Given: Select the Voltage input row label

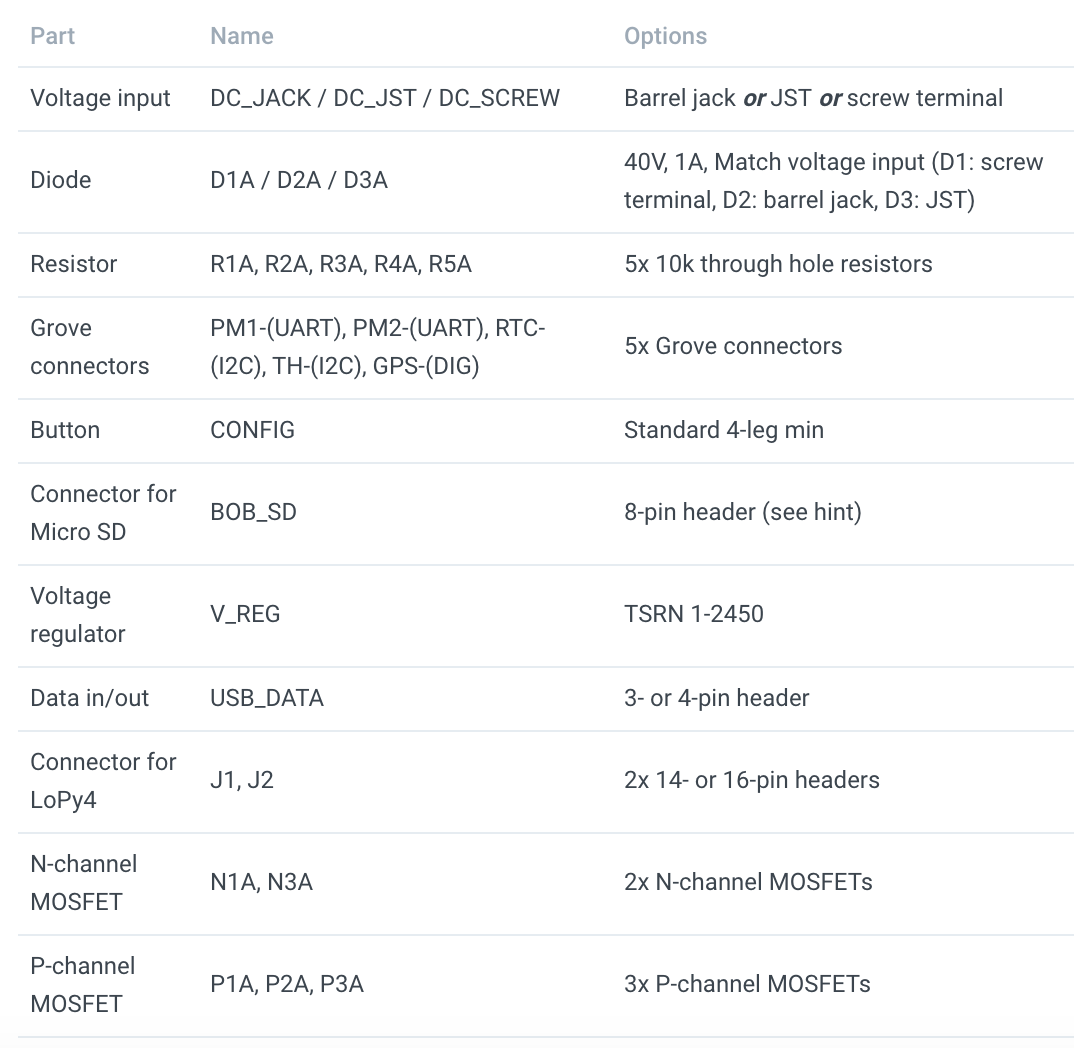Looking at the screenshot, I should tap(101, 98).
